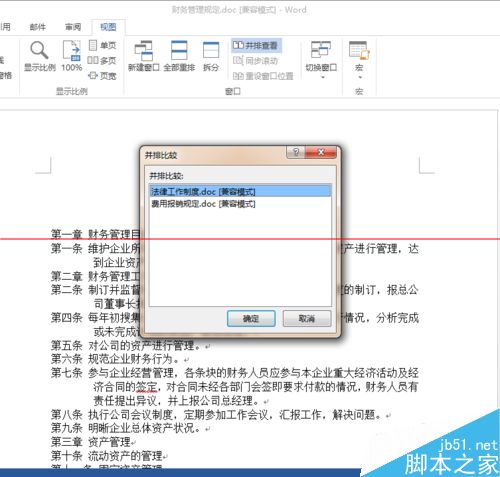Click the dialog help question mark
The height and width of the screenshot is (477, 500).
pyautogui.click(x=296, y=152)
